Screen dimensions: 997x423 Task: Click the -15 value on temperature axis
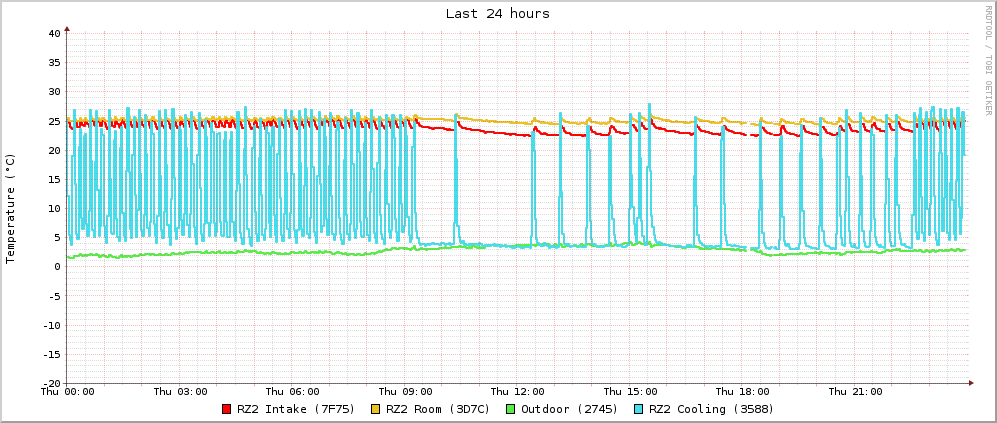click(50, 354)
